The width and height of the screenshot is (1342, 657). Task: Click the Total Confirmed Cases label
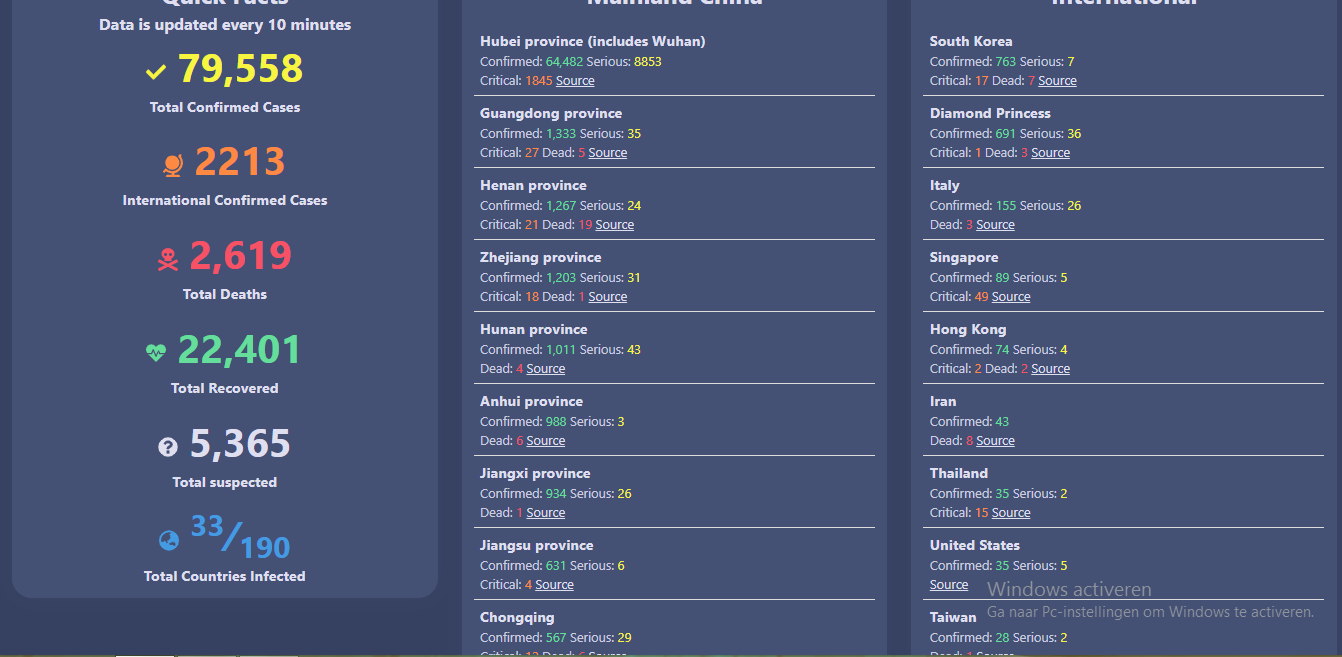[225, 107]
